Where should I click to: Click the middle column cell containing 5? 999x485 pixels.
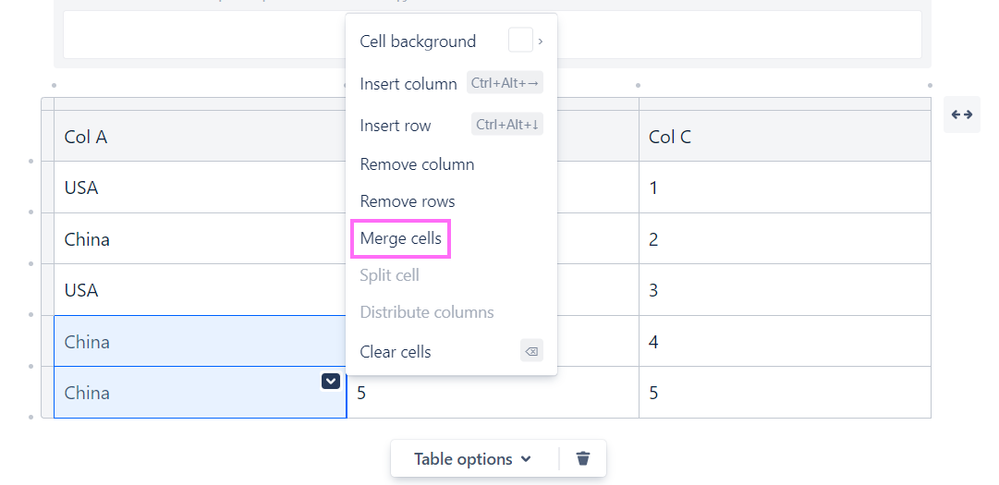492,393
